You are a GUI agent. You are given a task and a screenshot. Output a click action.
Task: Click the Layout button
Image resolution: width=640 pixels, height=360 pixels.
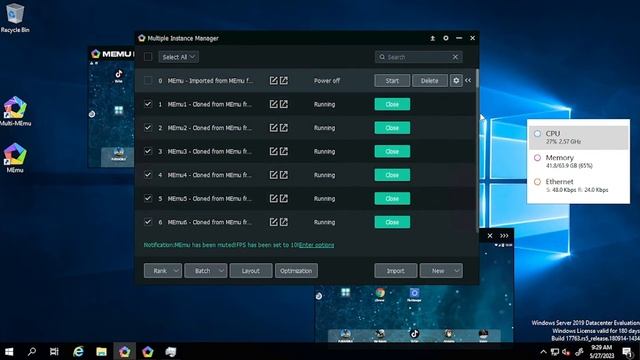pyautogui.click(x=251, y=271)
